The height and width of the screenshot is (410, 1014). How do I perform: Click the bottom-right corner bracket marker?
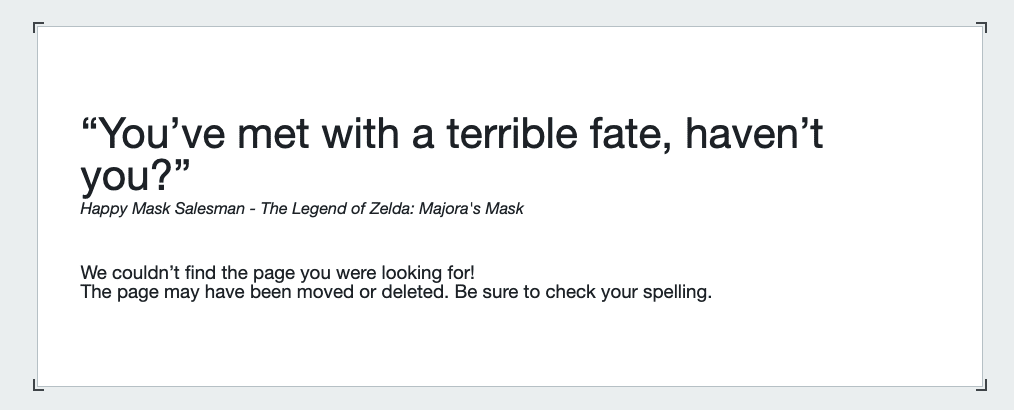coord(982,385)
